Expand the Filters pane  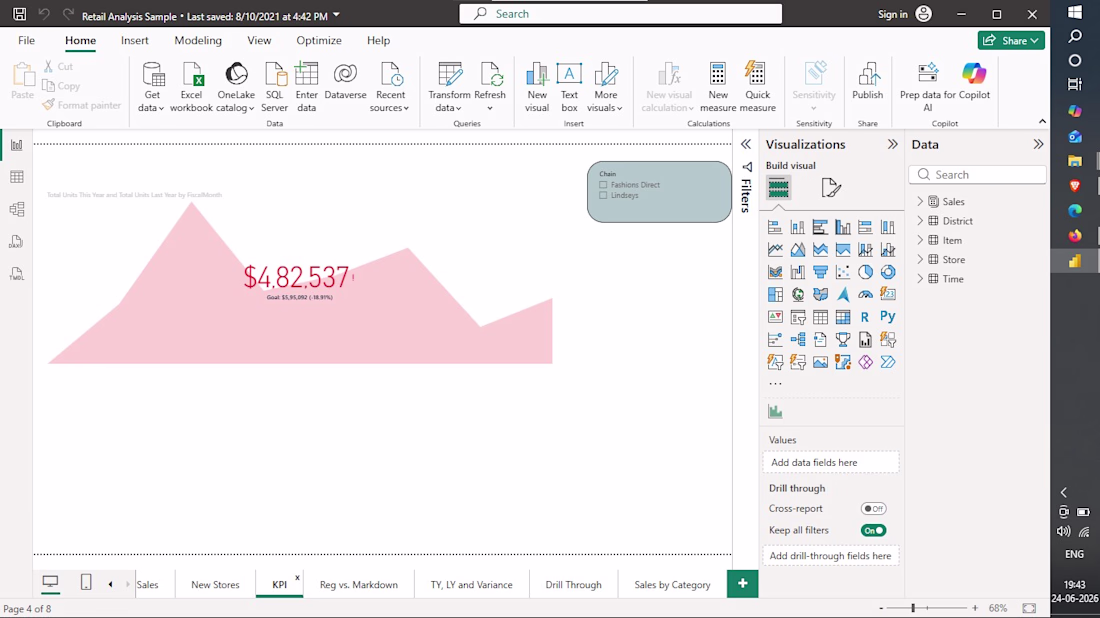coord(746,145)
